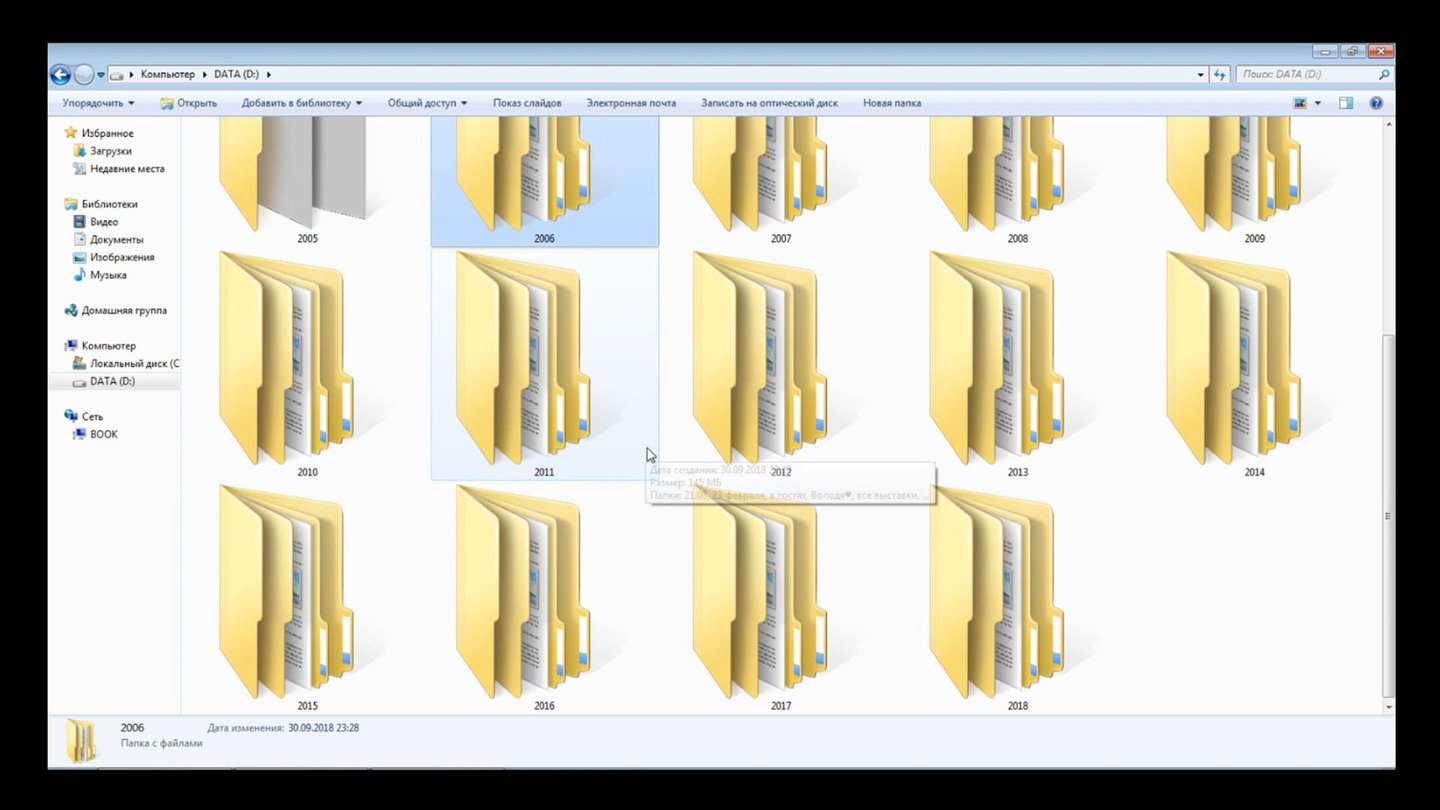Open the Упорядочить dropdown menu
Screen dimensions: 1440x810
98,103
